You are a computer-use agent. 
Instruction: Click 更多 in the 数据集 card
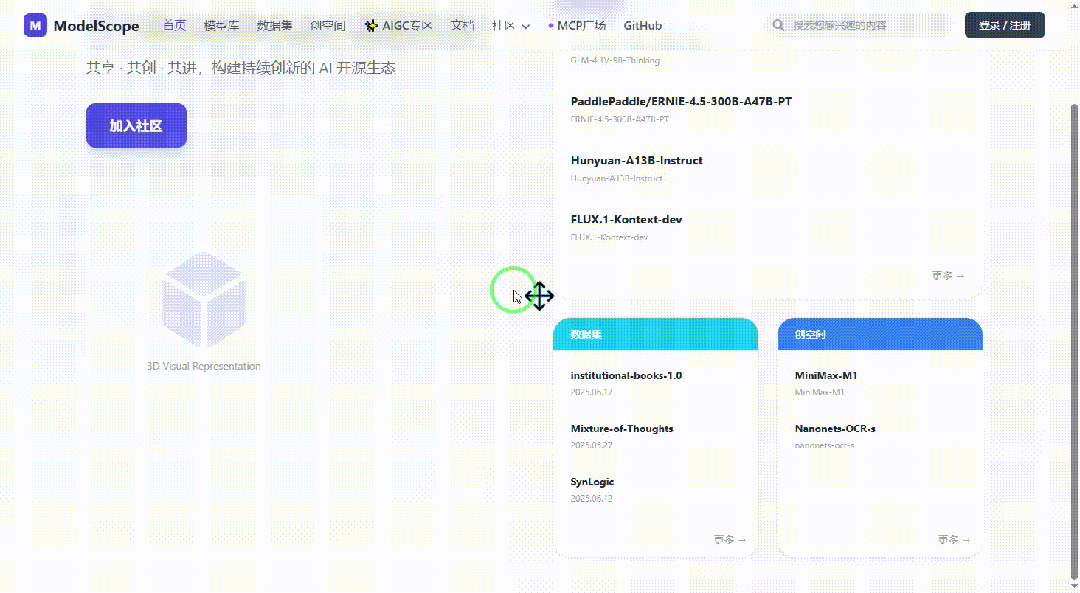click(729, 539)
